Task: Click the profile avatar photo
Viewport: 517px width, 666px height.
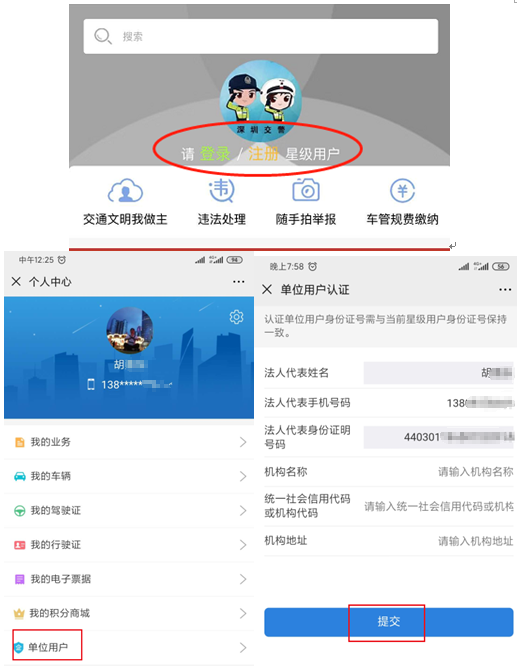Action: pyautogui.click(x=130, y=330)
